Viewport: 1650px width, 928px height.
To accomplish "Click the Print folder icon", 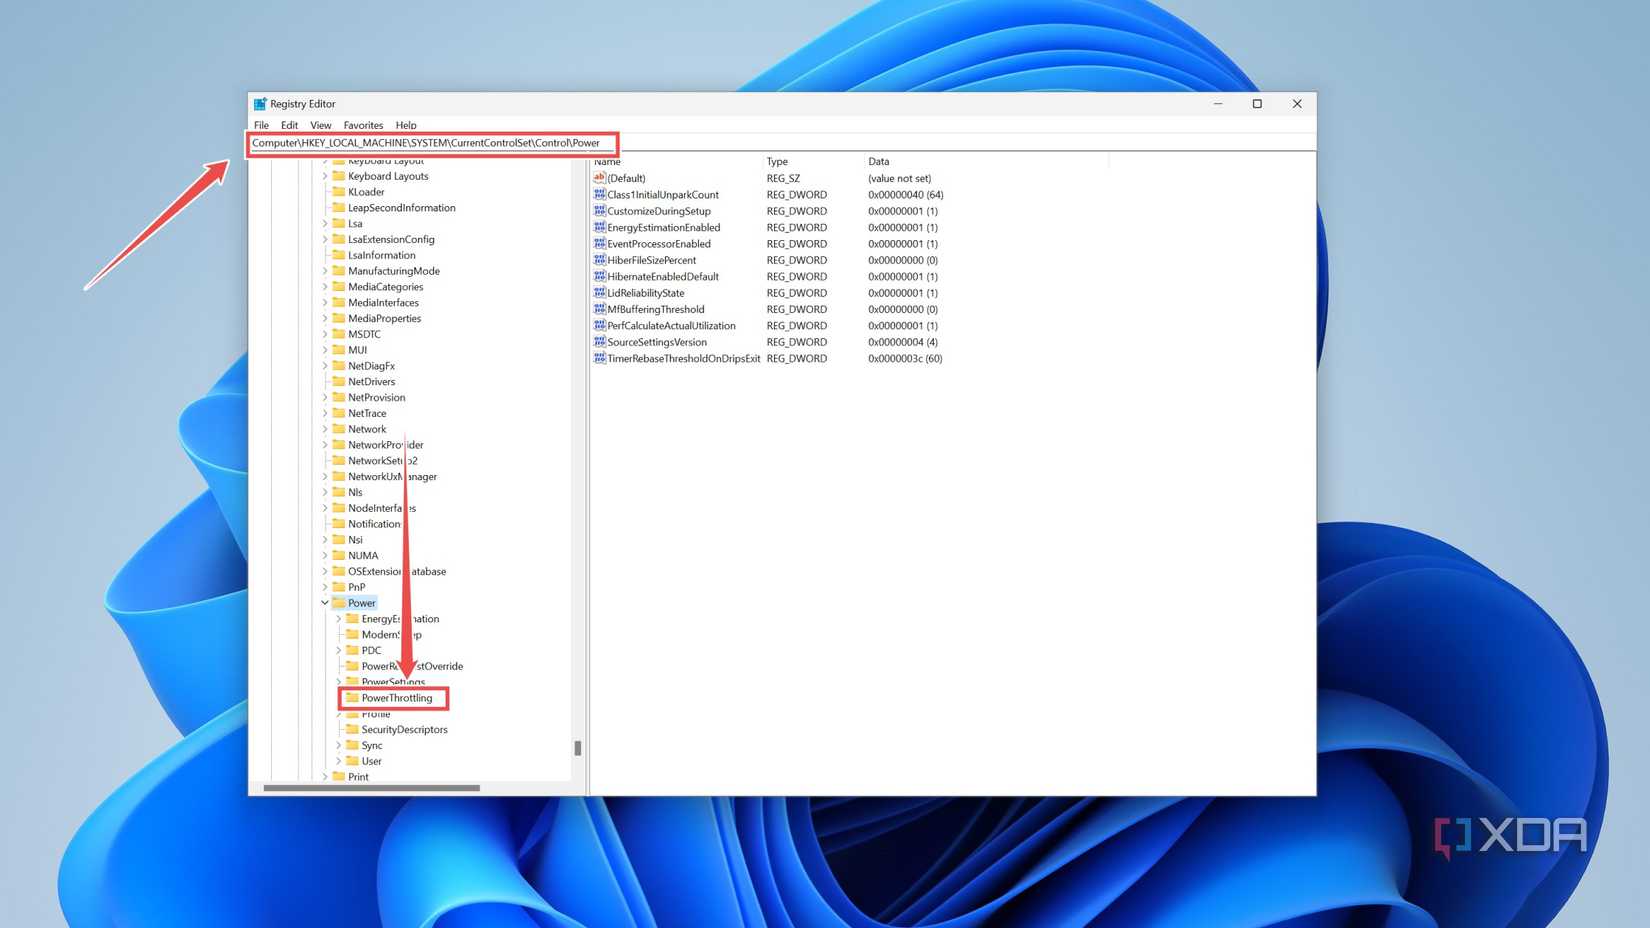I will point(339,777).
